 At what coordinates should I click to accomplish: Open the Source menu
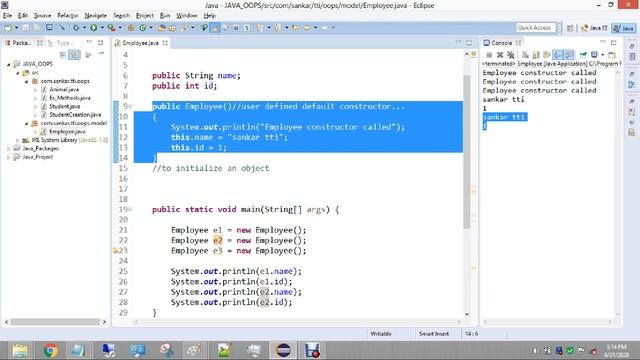click(42, 16)
